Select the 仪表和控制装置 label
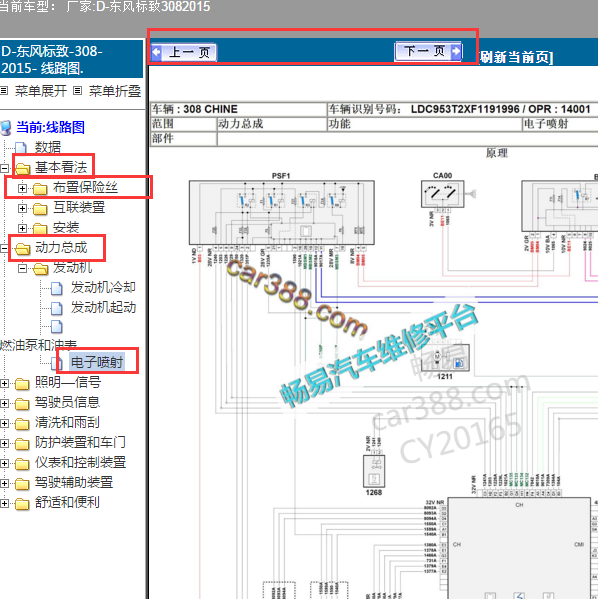This screenshot has width=598, height=599. tap(80, 462)
